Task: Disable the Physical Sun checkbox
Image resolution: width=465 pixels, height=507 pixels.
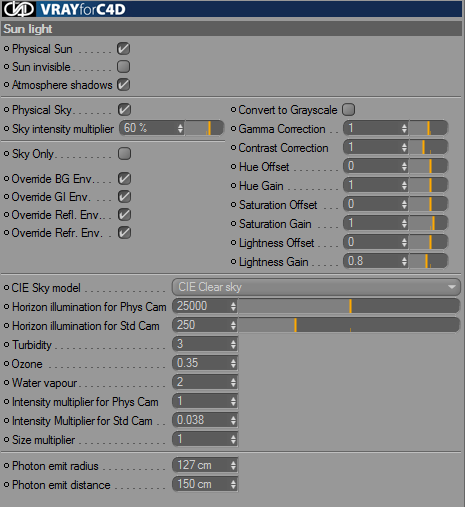Action: [123, 49]
